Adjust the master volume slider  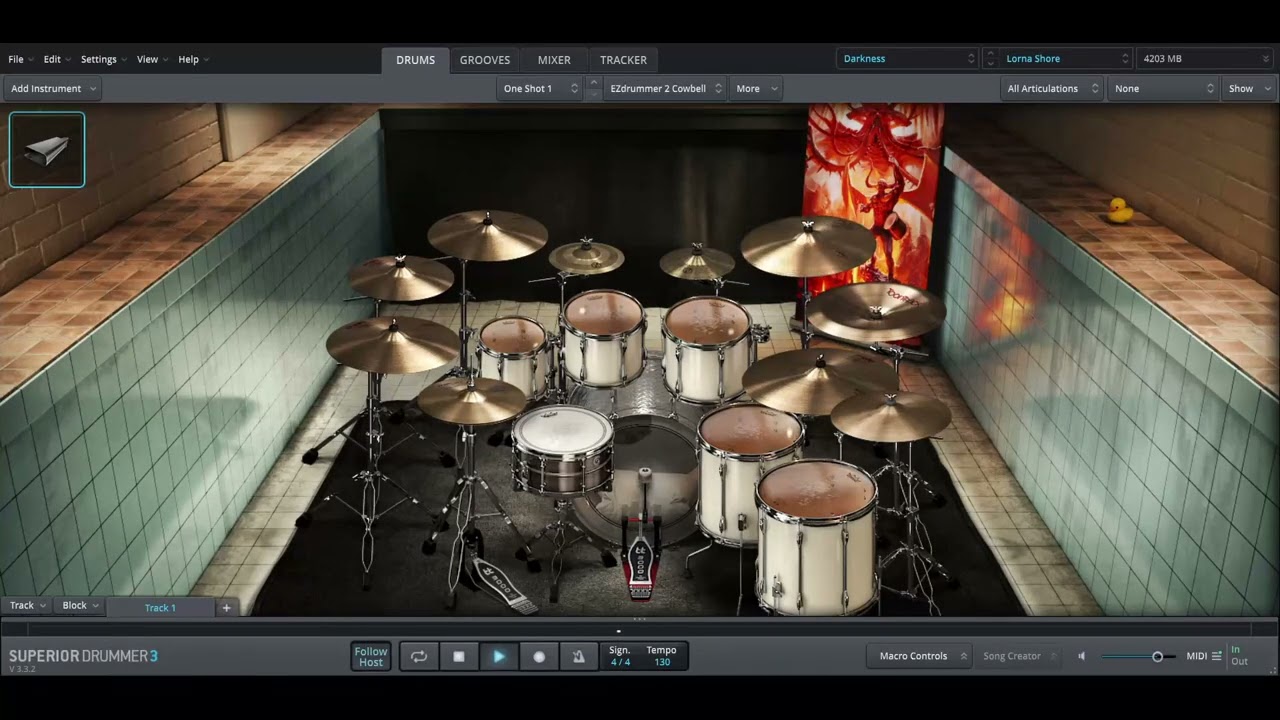pos(1138,656)
